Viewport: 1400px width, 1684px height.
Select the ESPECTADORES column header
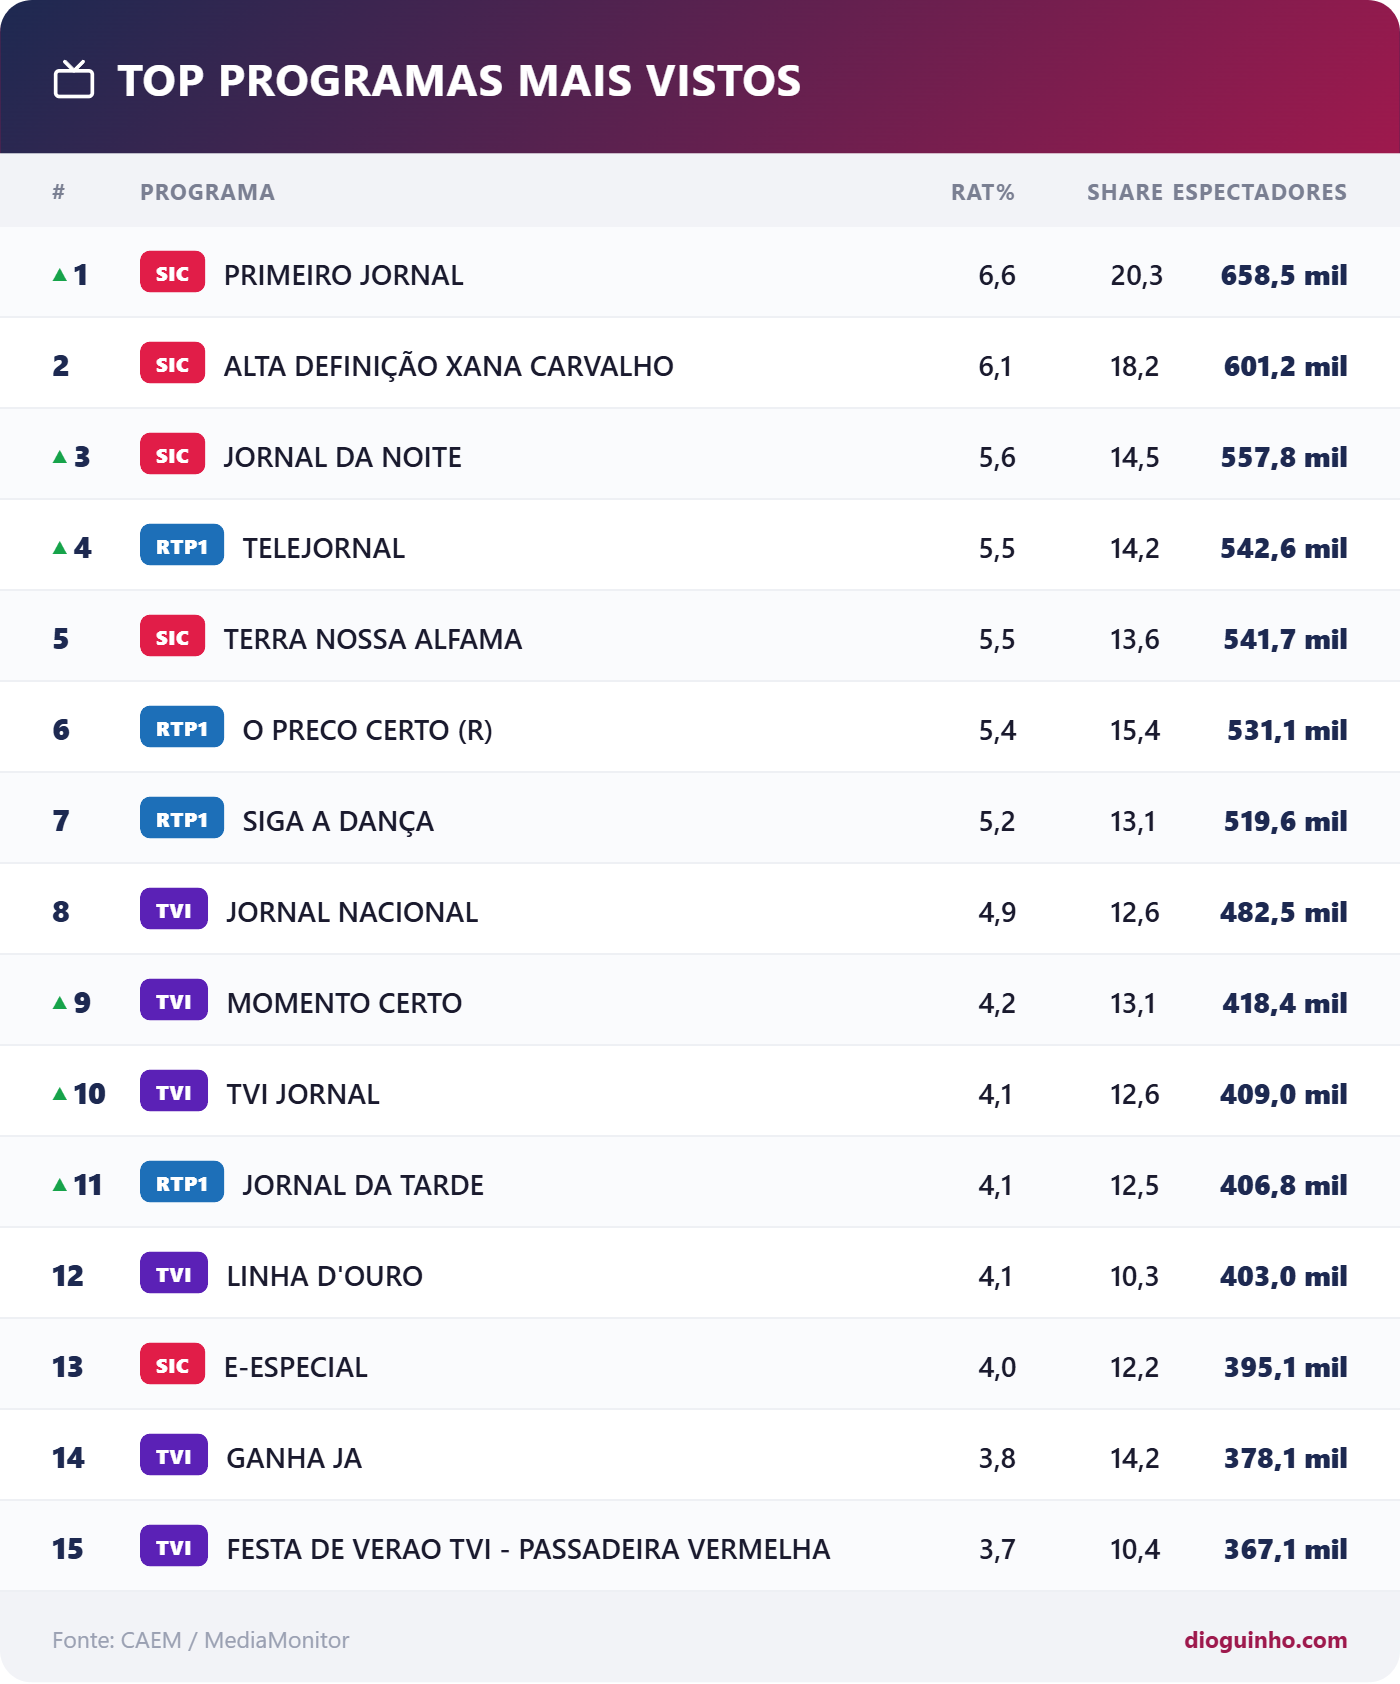1259,192
